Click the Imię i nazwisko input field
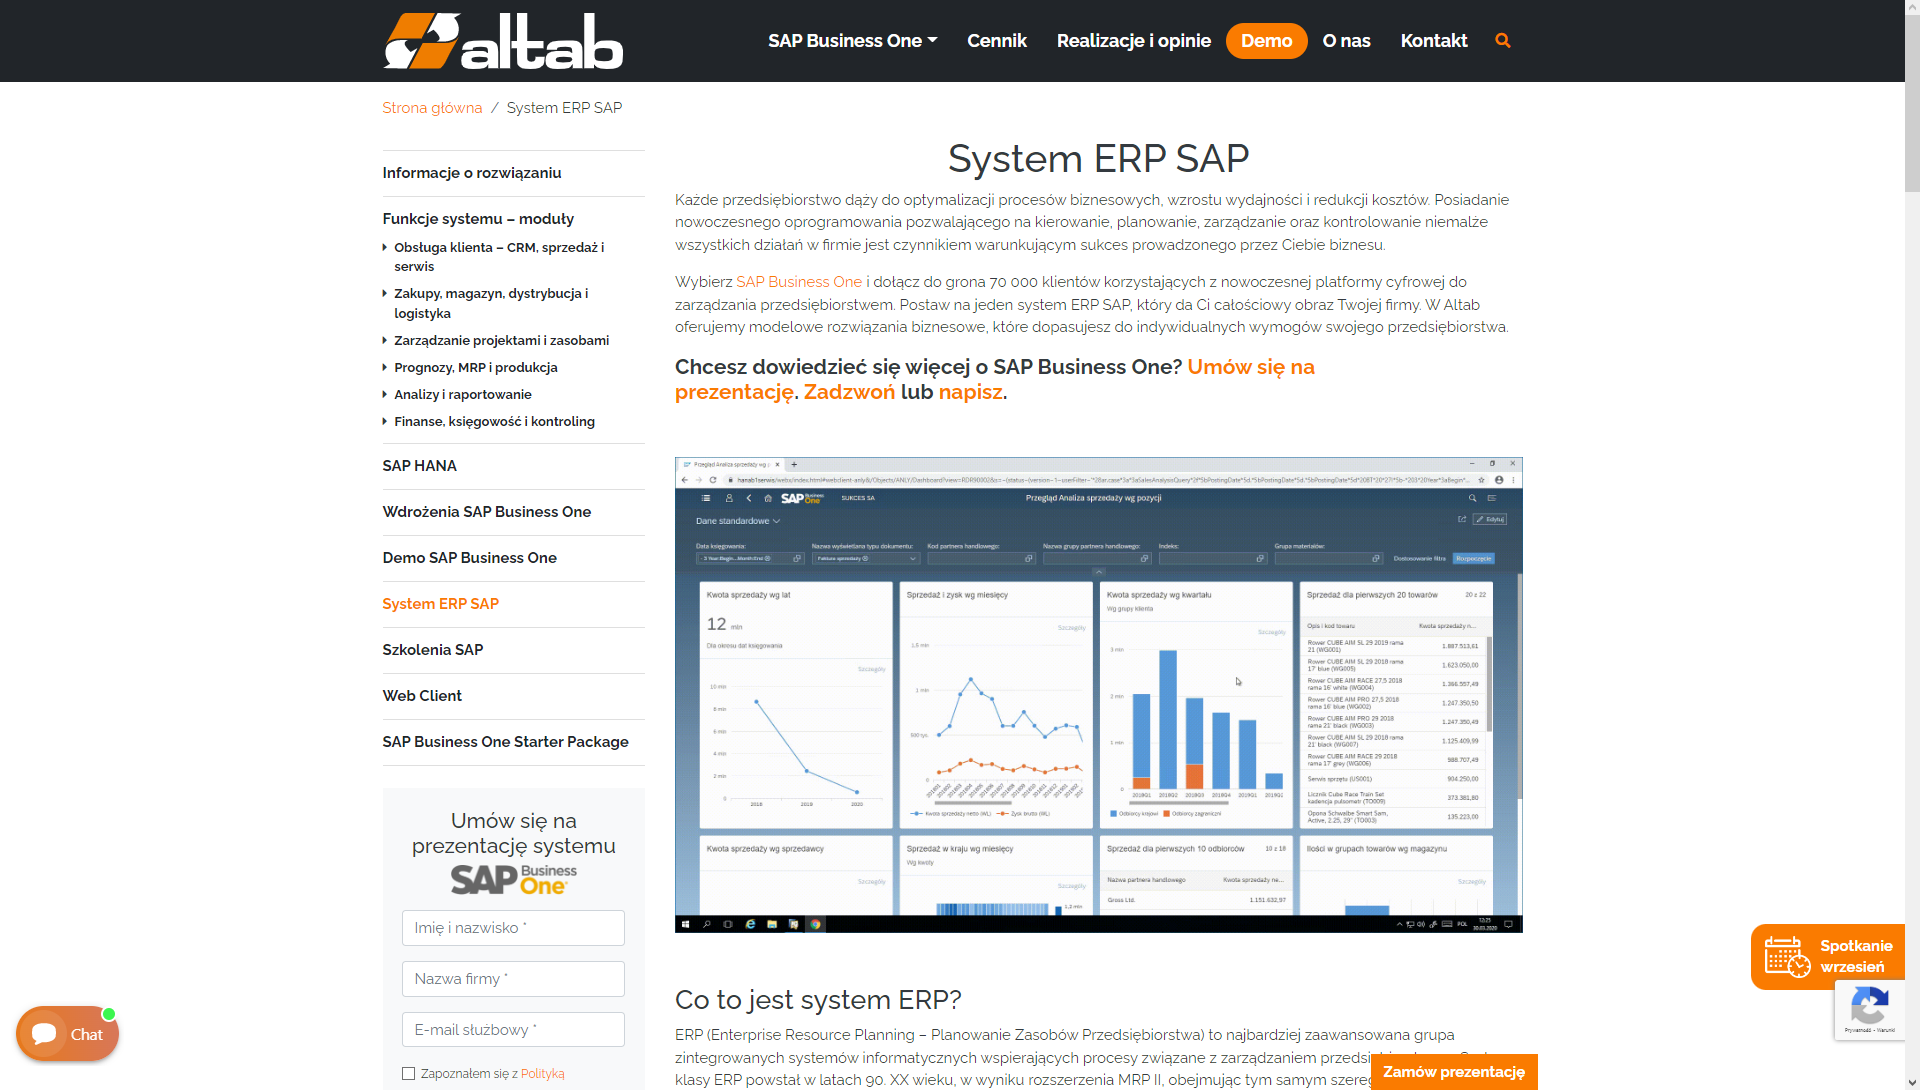Screen dimensions: 1920x1090 513,928
